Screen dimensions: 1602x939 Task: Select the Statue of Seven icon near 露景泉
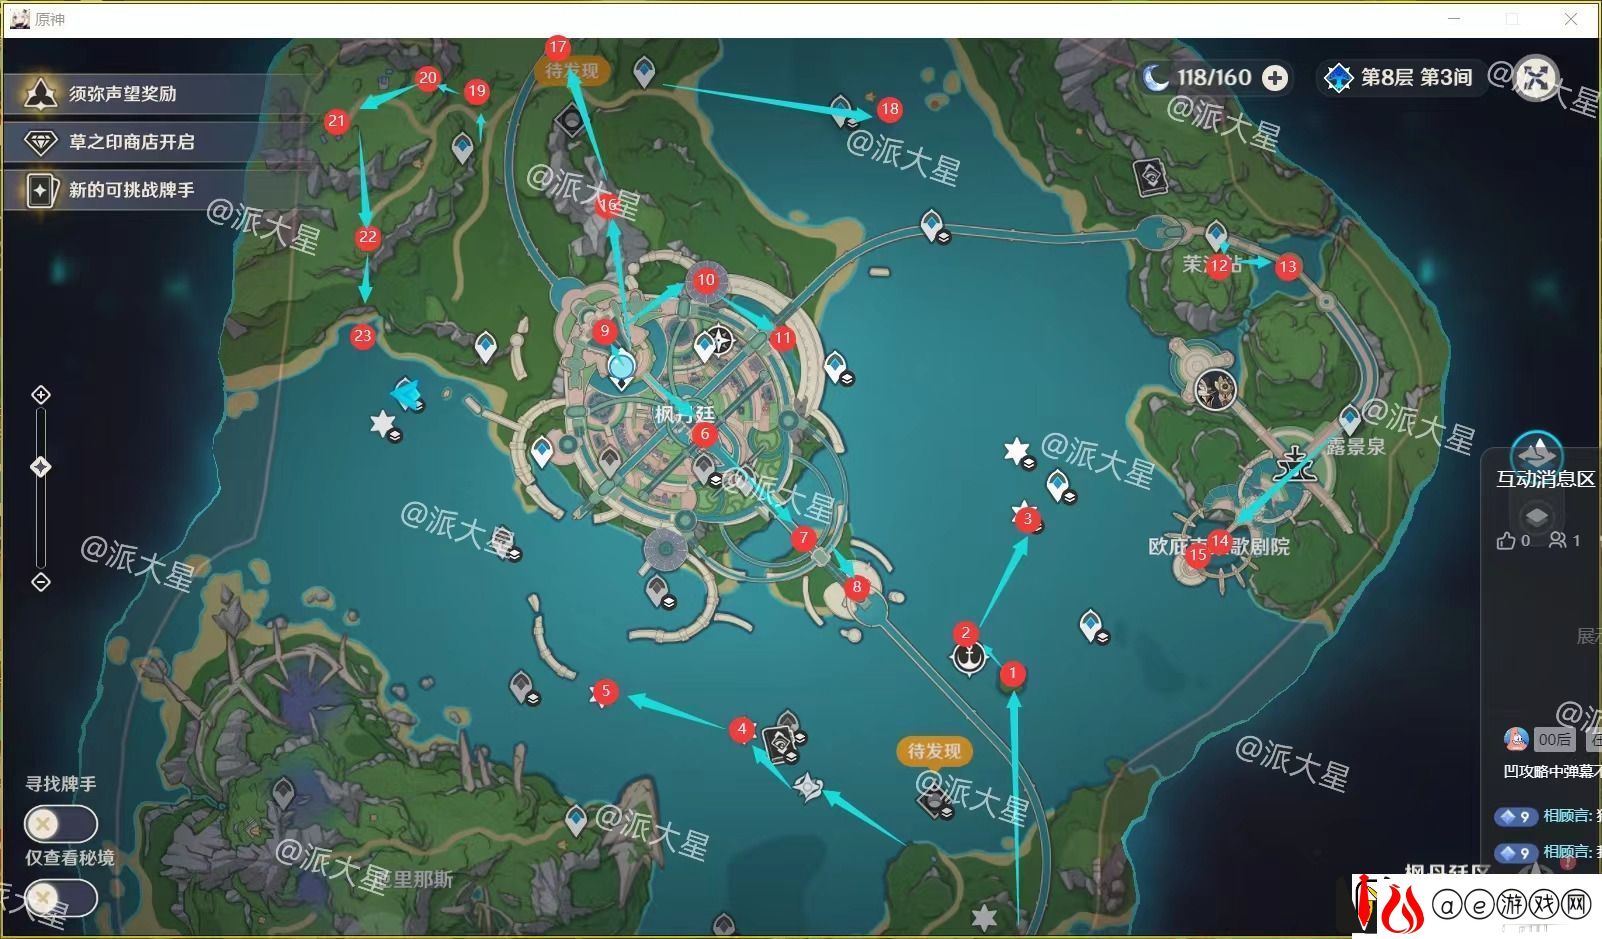1296,465
